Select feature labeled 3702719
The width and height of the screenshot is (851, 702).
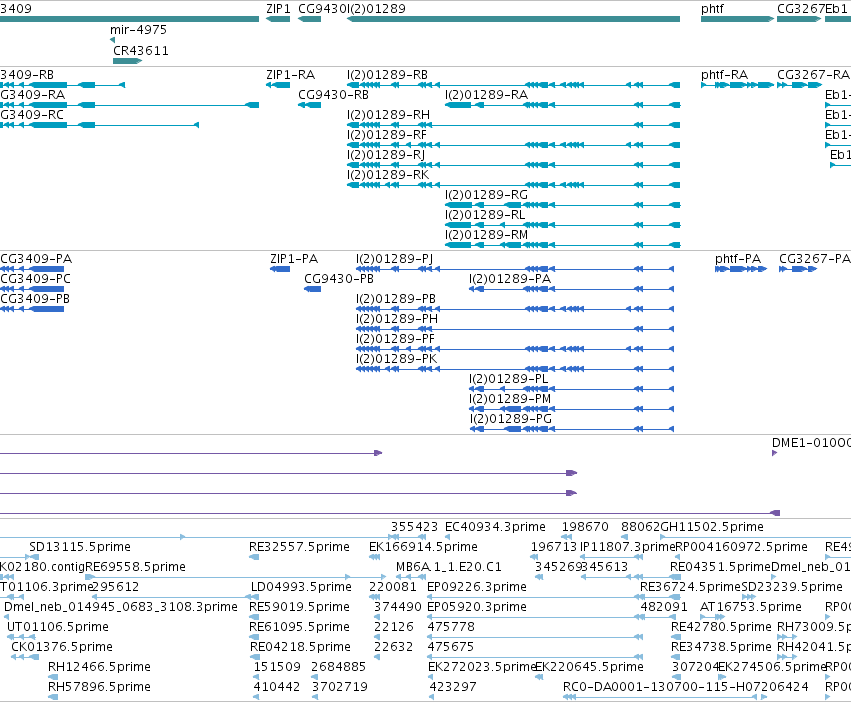339,688
